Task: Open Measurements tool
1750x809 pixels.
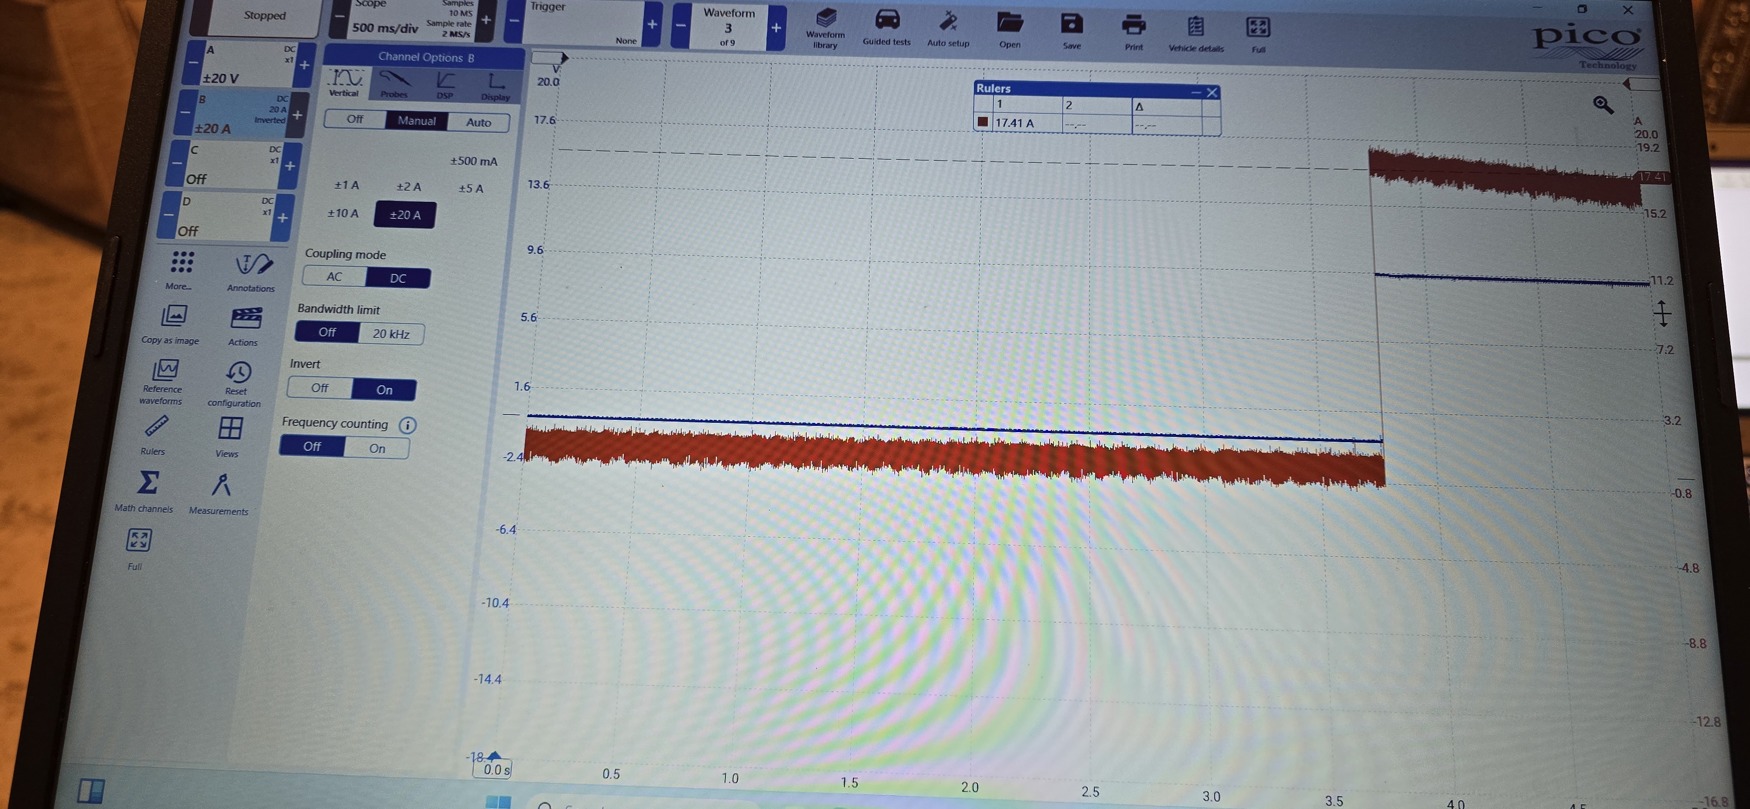Action: 220,494
